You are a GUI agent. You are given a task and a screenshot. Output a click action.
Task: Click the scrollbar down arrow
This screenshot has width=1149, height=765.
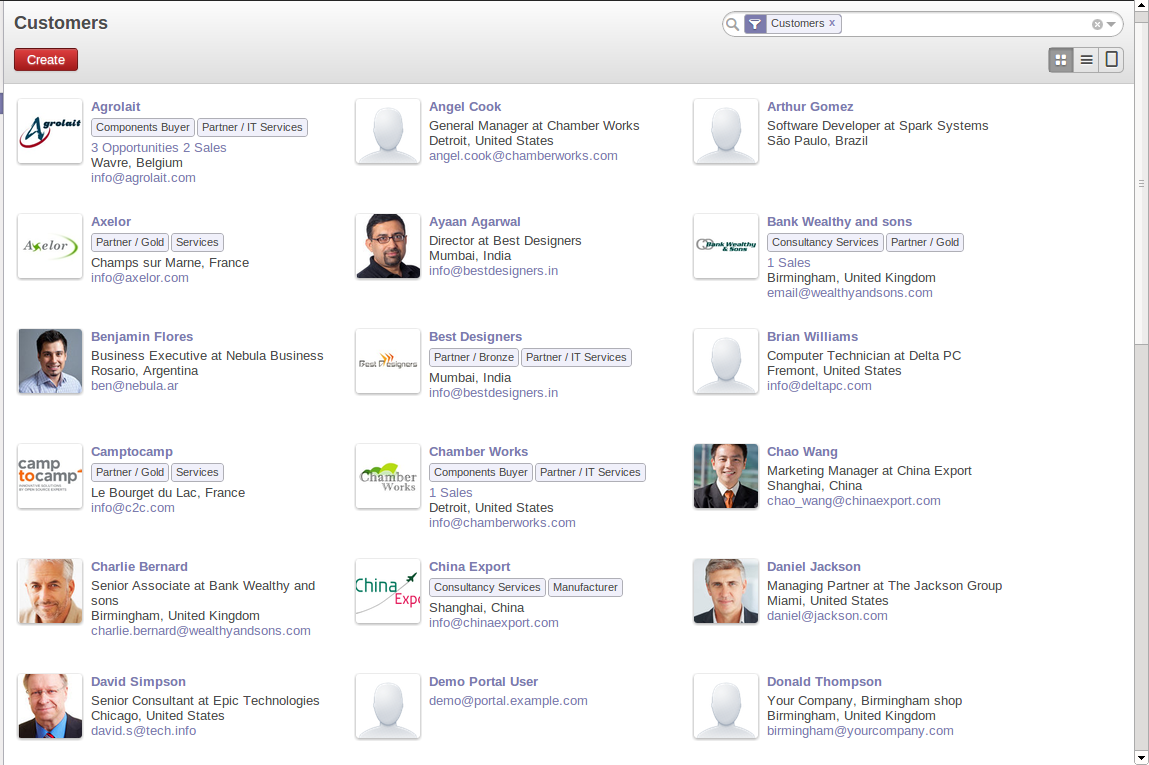(x=1141, y=757)
